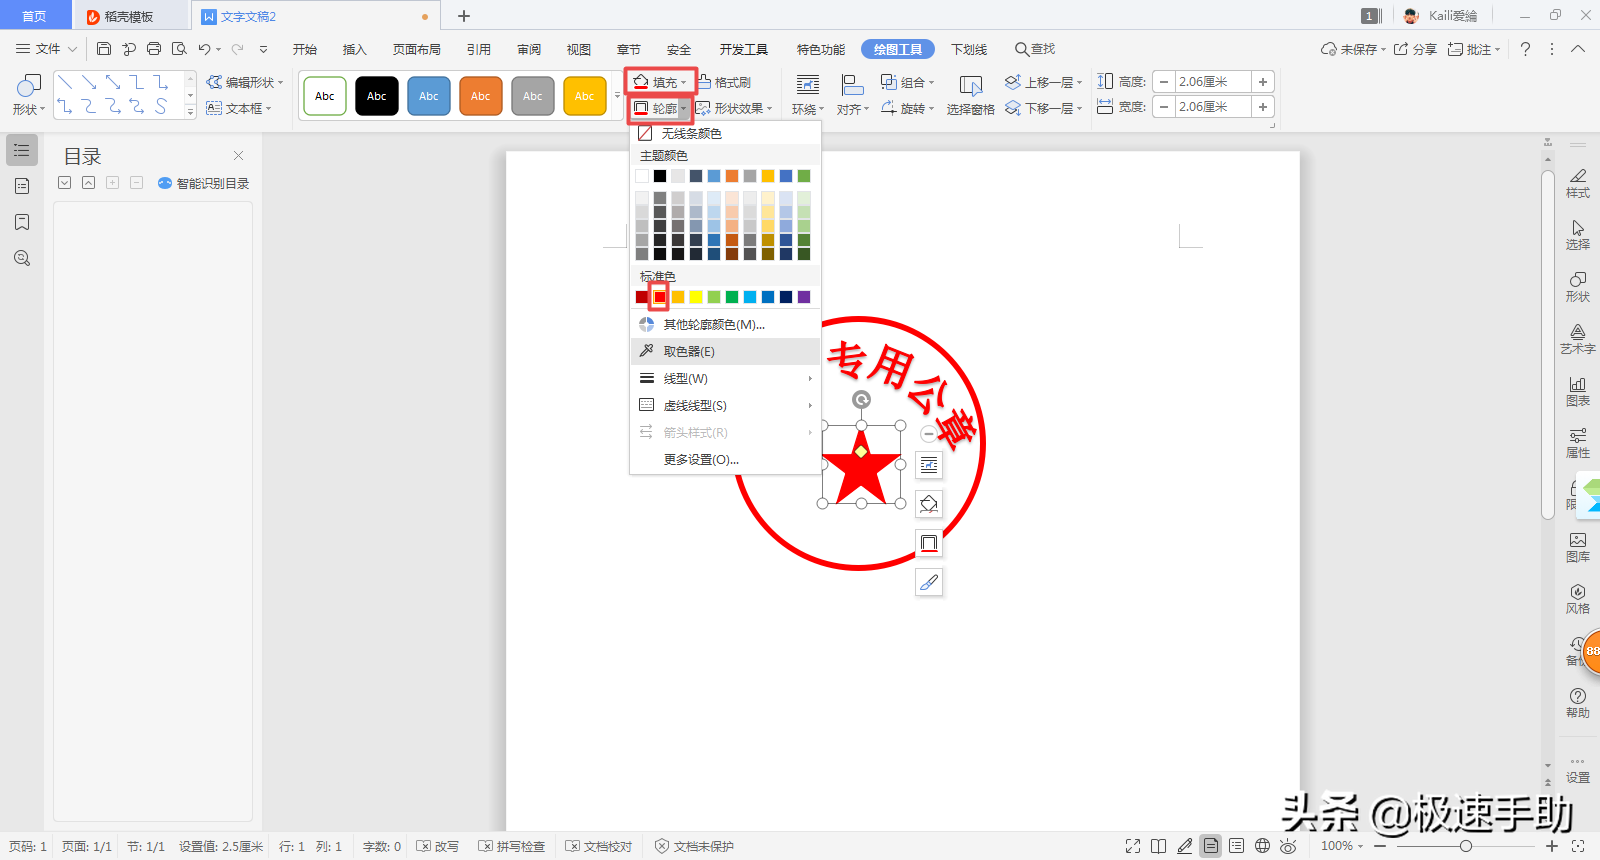Toggle document proofing (文档校对) in status bar
Image resolution: width=1600 pixels, height=860 pixels.
coord(598,846)
